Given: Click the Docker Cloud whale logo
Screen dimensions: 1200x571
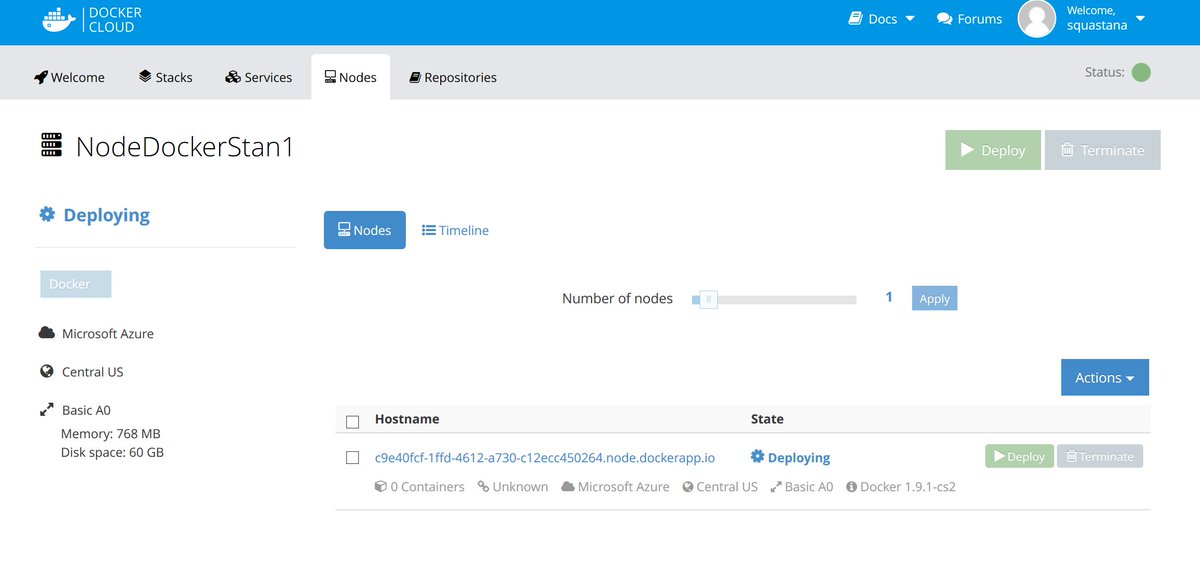Looking at the screenshot, I should pos(59,19).
